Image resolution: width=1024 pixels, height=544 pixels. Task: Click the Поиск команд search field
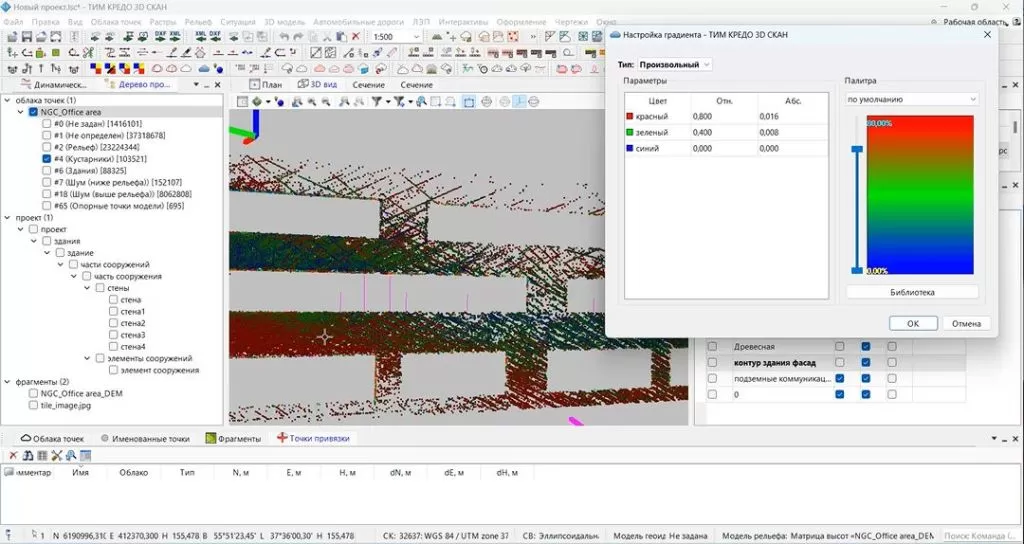[980, 536]
